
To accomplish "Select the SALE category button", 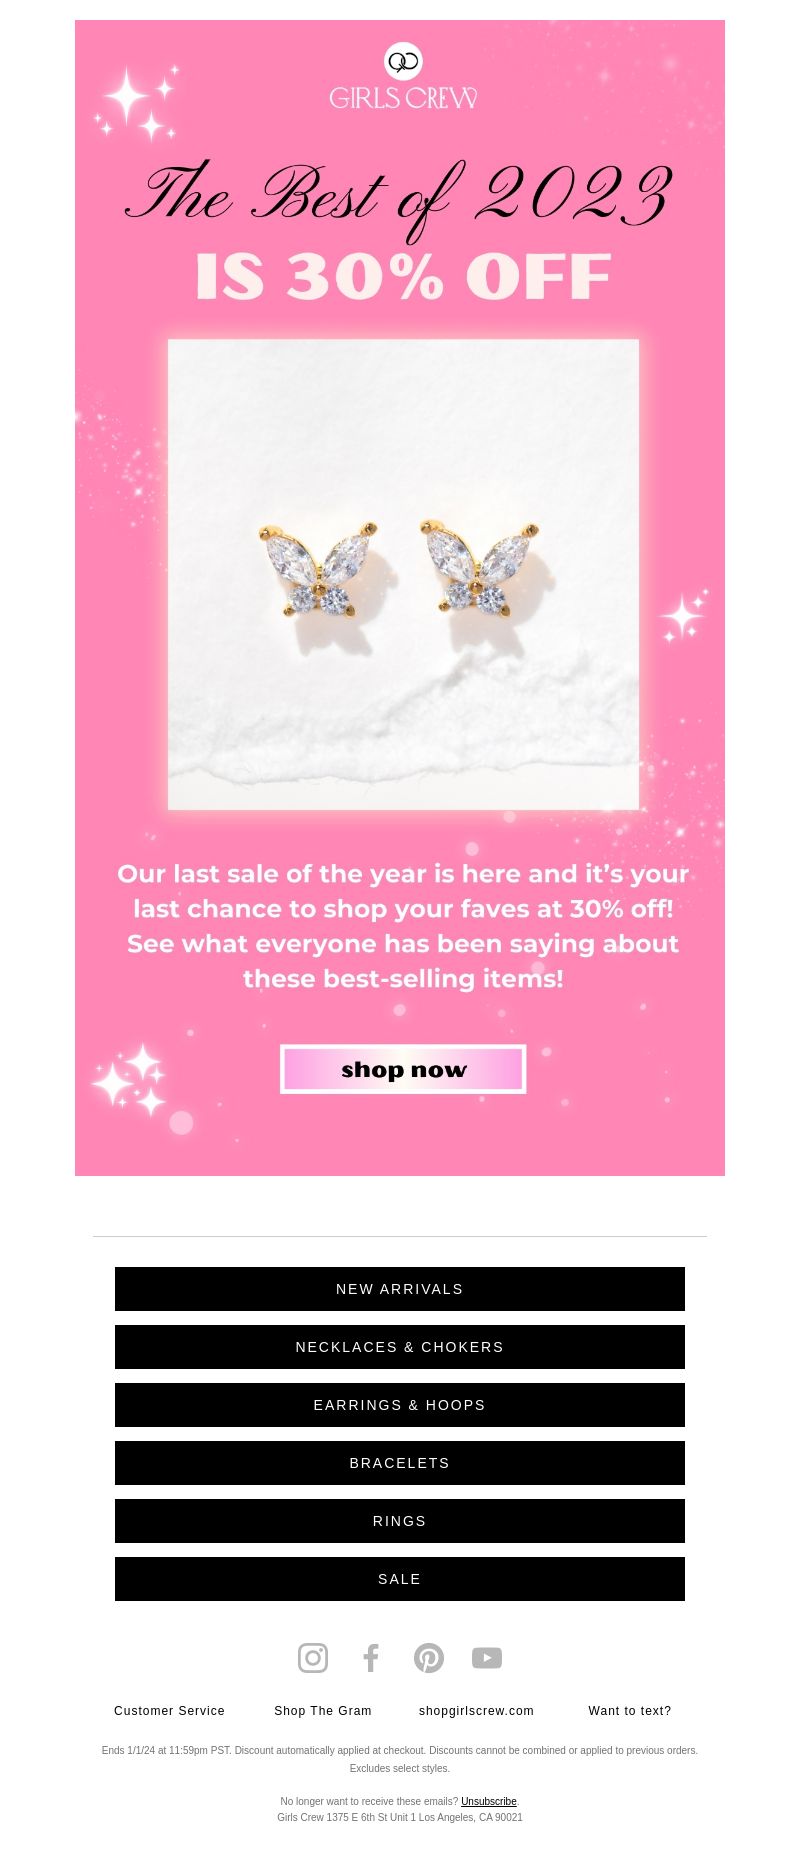I will pyautogui.click(x=400, y=1579).
